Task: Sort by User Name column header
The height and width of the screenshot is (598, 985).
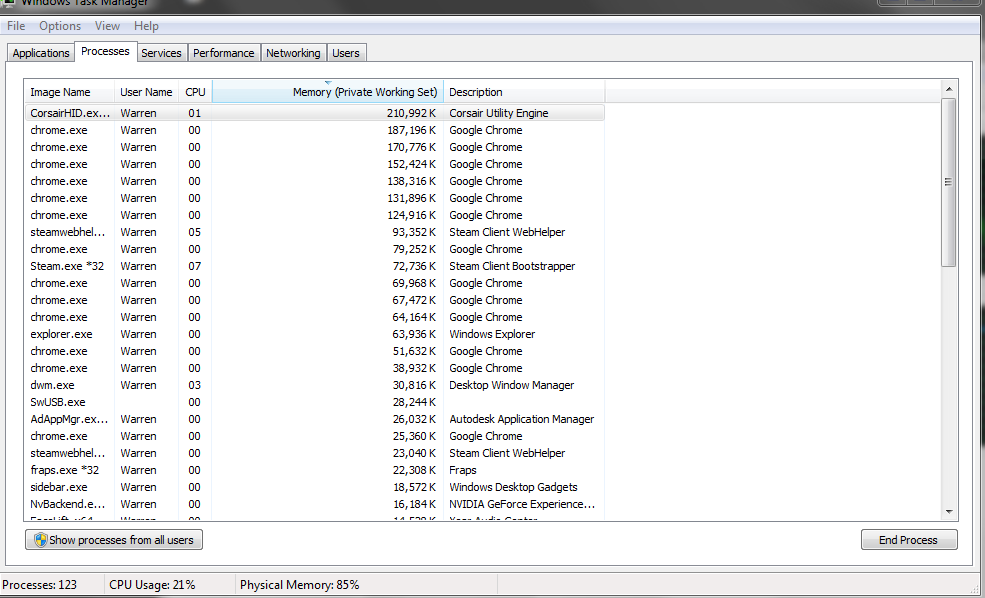Action: (x=147, y=92)
